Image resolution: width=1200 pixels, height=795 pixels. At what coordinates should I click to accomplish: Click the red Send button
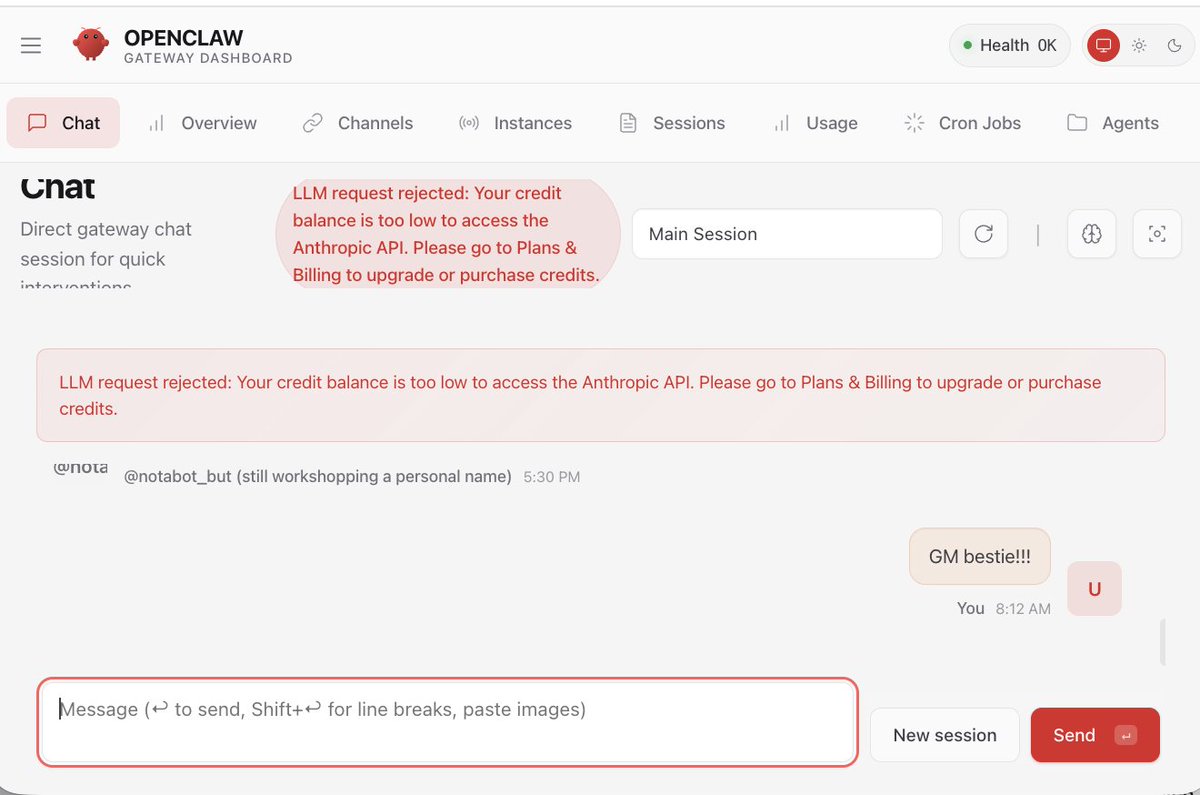coord(1095,735)
